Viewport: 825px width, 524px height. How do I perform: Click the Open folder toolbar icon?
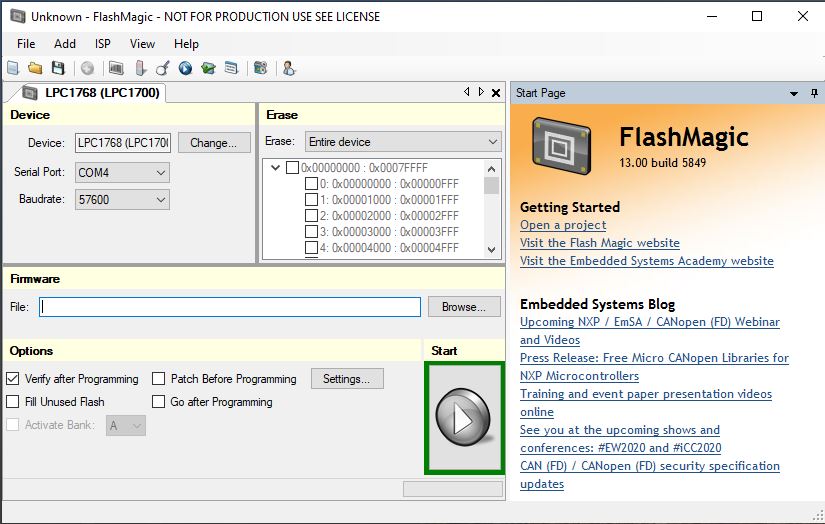click(35, 68)
